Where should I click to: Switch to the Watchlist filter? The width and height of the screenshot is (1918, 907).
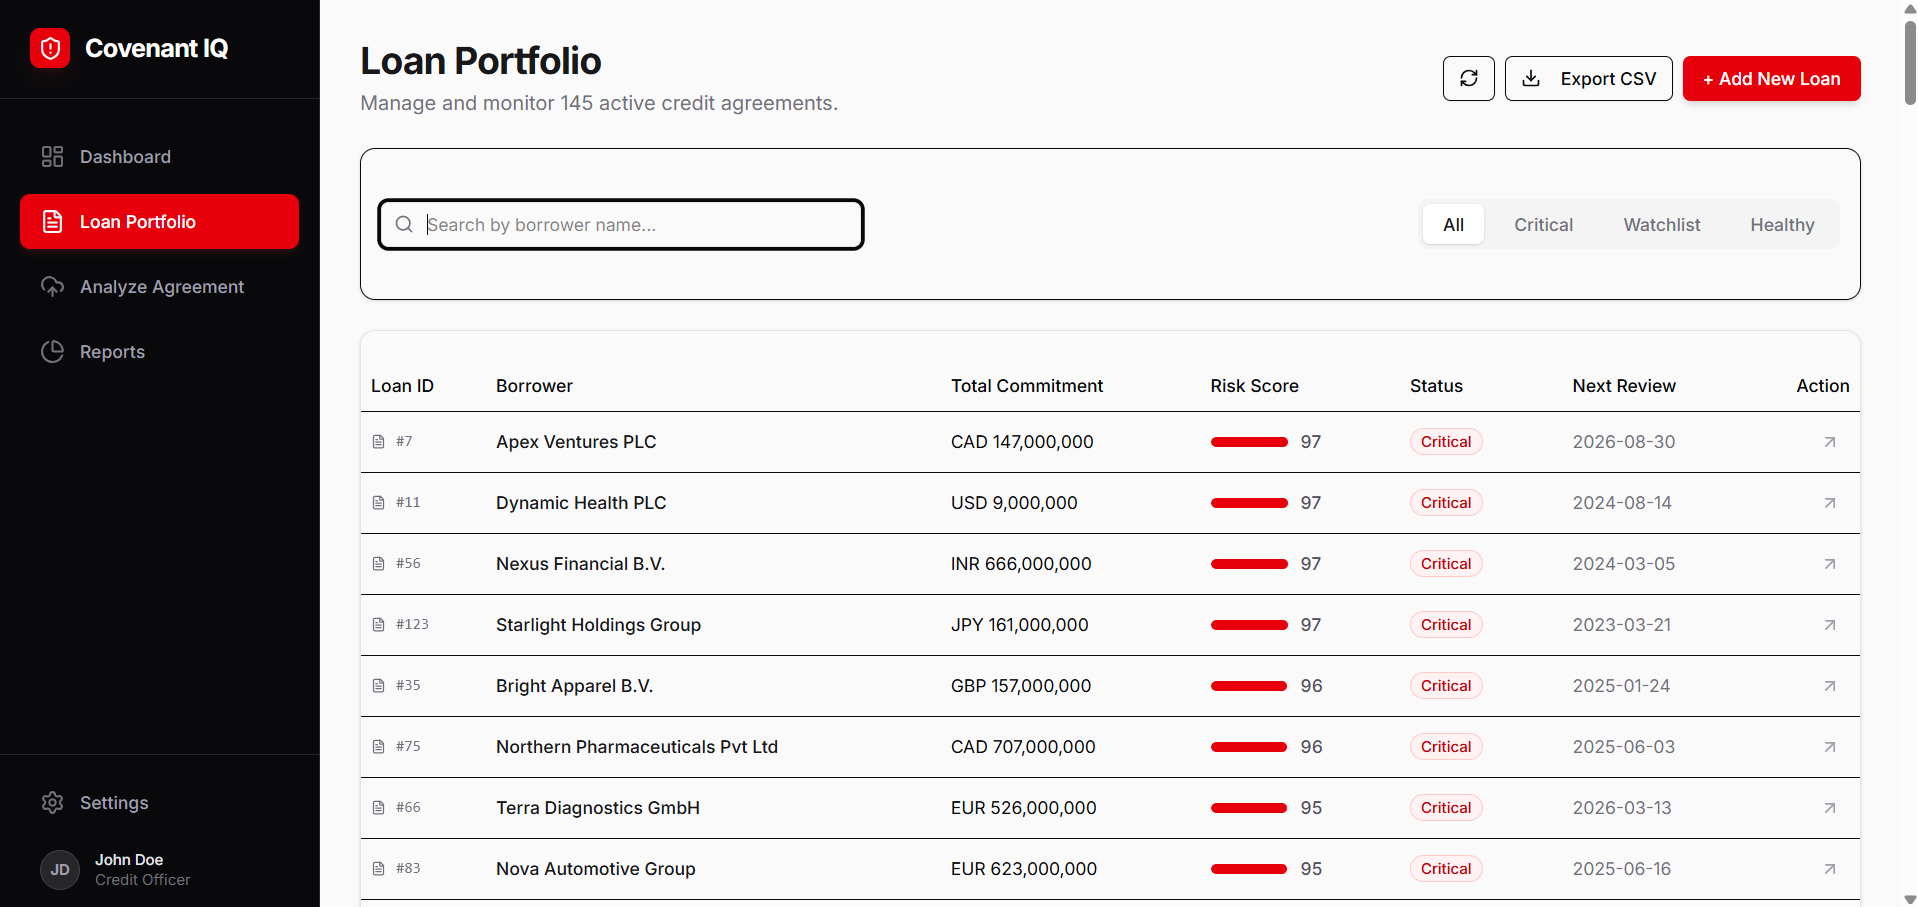[x=1661, y=225]
